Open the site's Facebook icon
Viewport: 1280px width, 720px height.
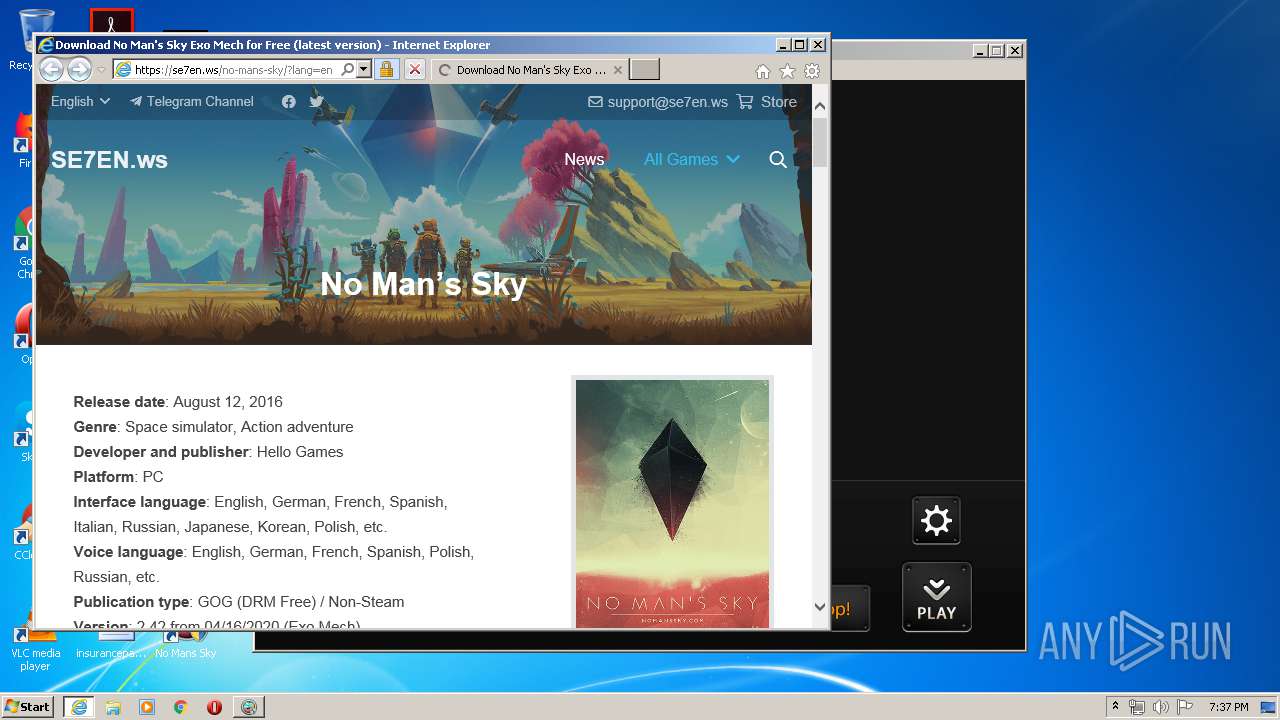click(x=288, y=101)
